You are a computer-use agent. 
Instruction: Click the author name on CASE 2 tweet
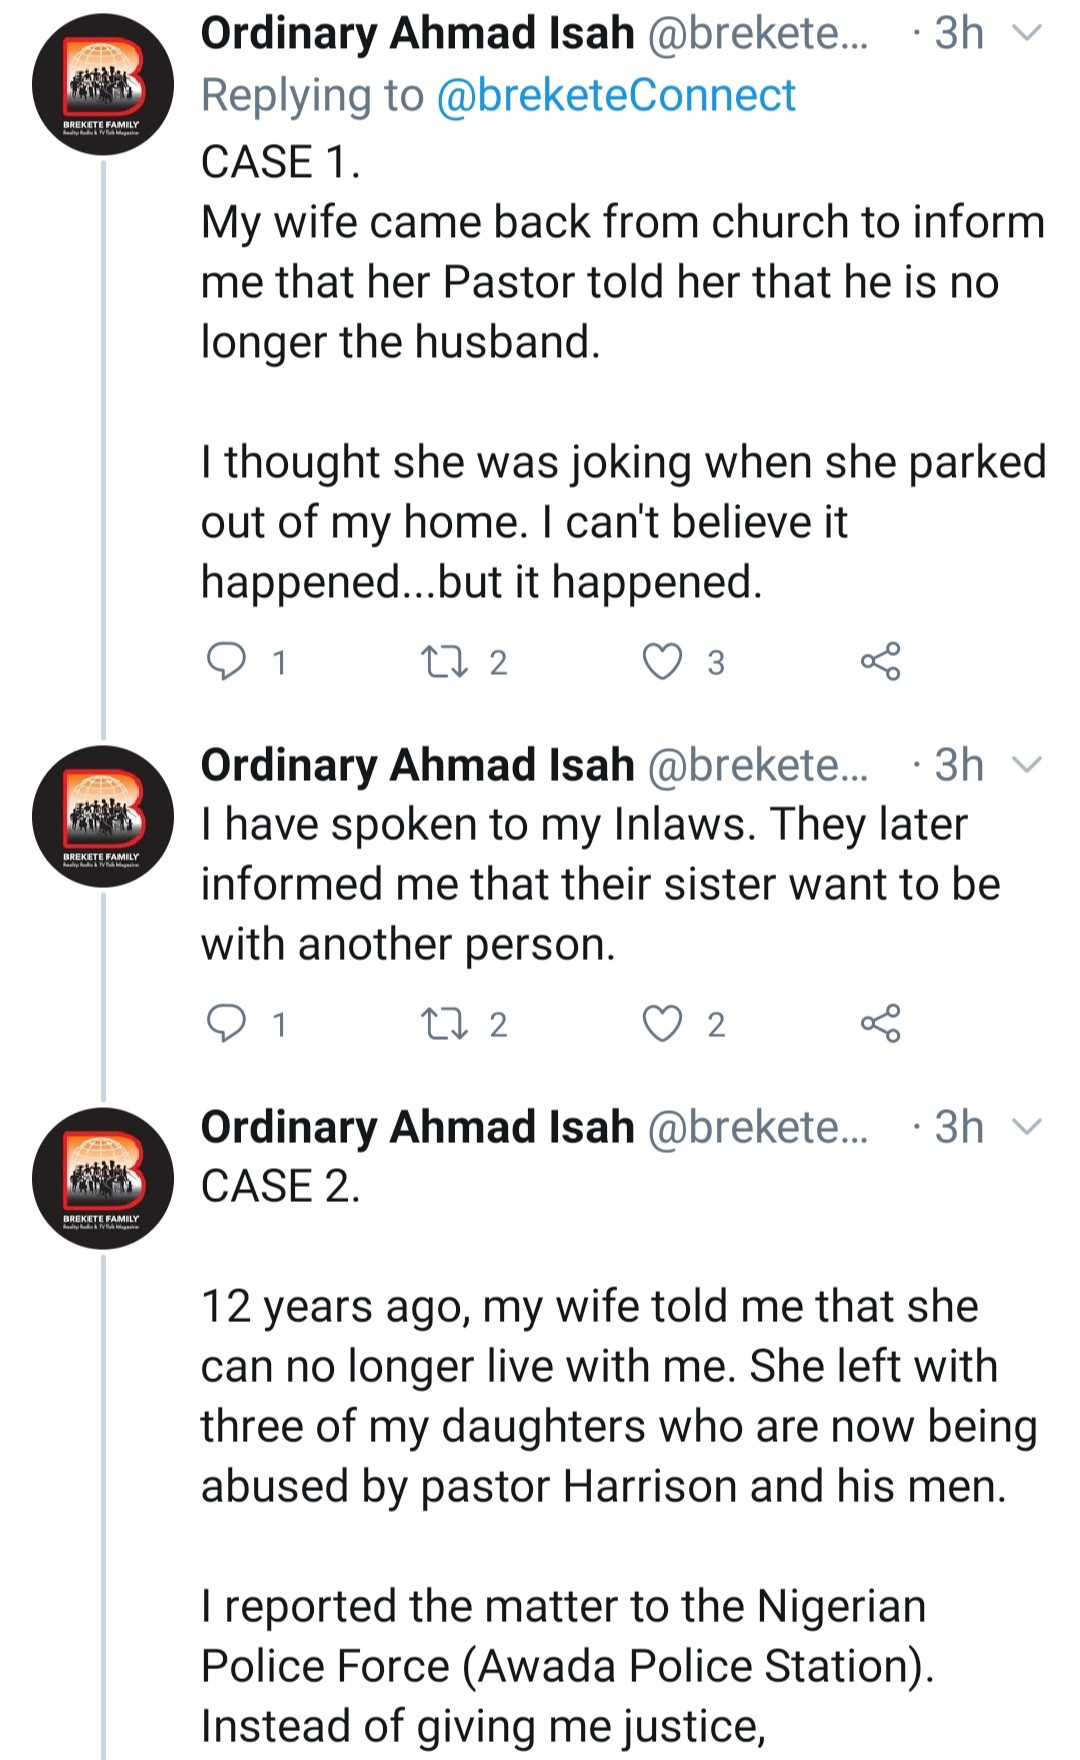pyautogui.click(x=417, y=1127)
